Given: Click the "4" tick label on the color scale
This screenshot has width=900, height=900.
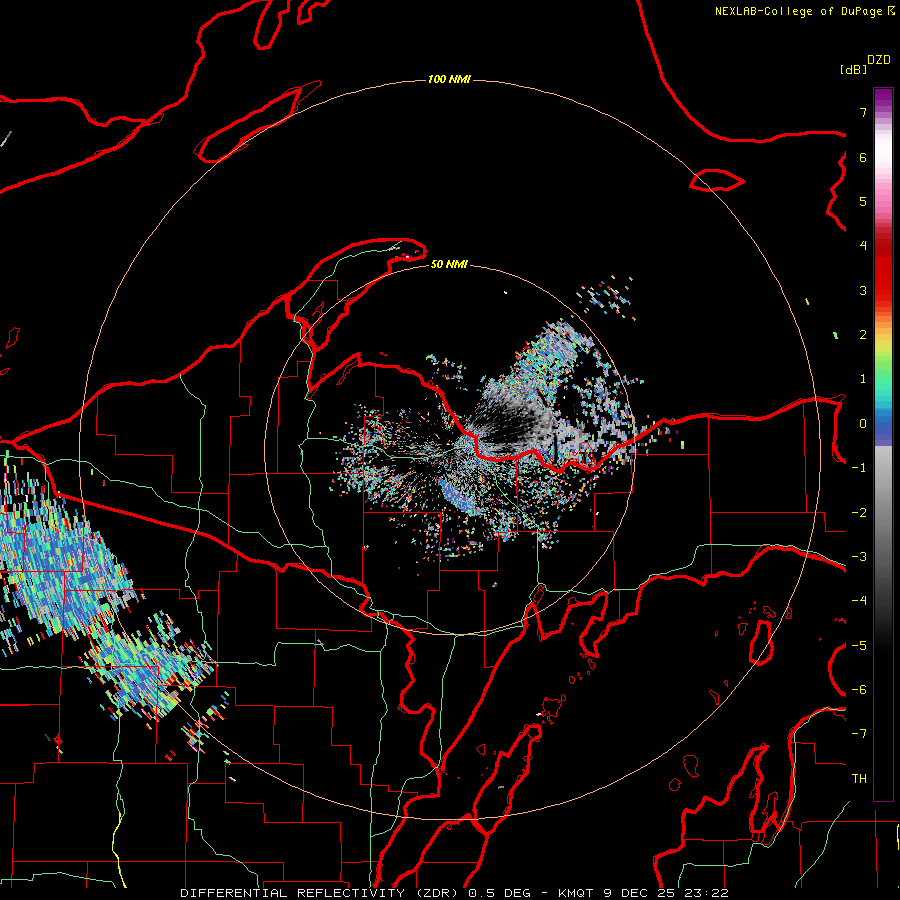Looking at the screenshot, I should coord(863,246).
